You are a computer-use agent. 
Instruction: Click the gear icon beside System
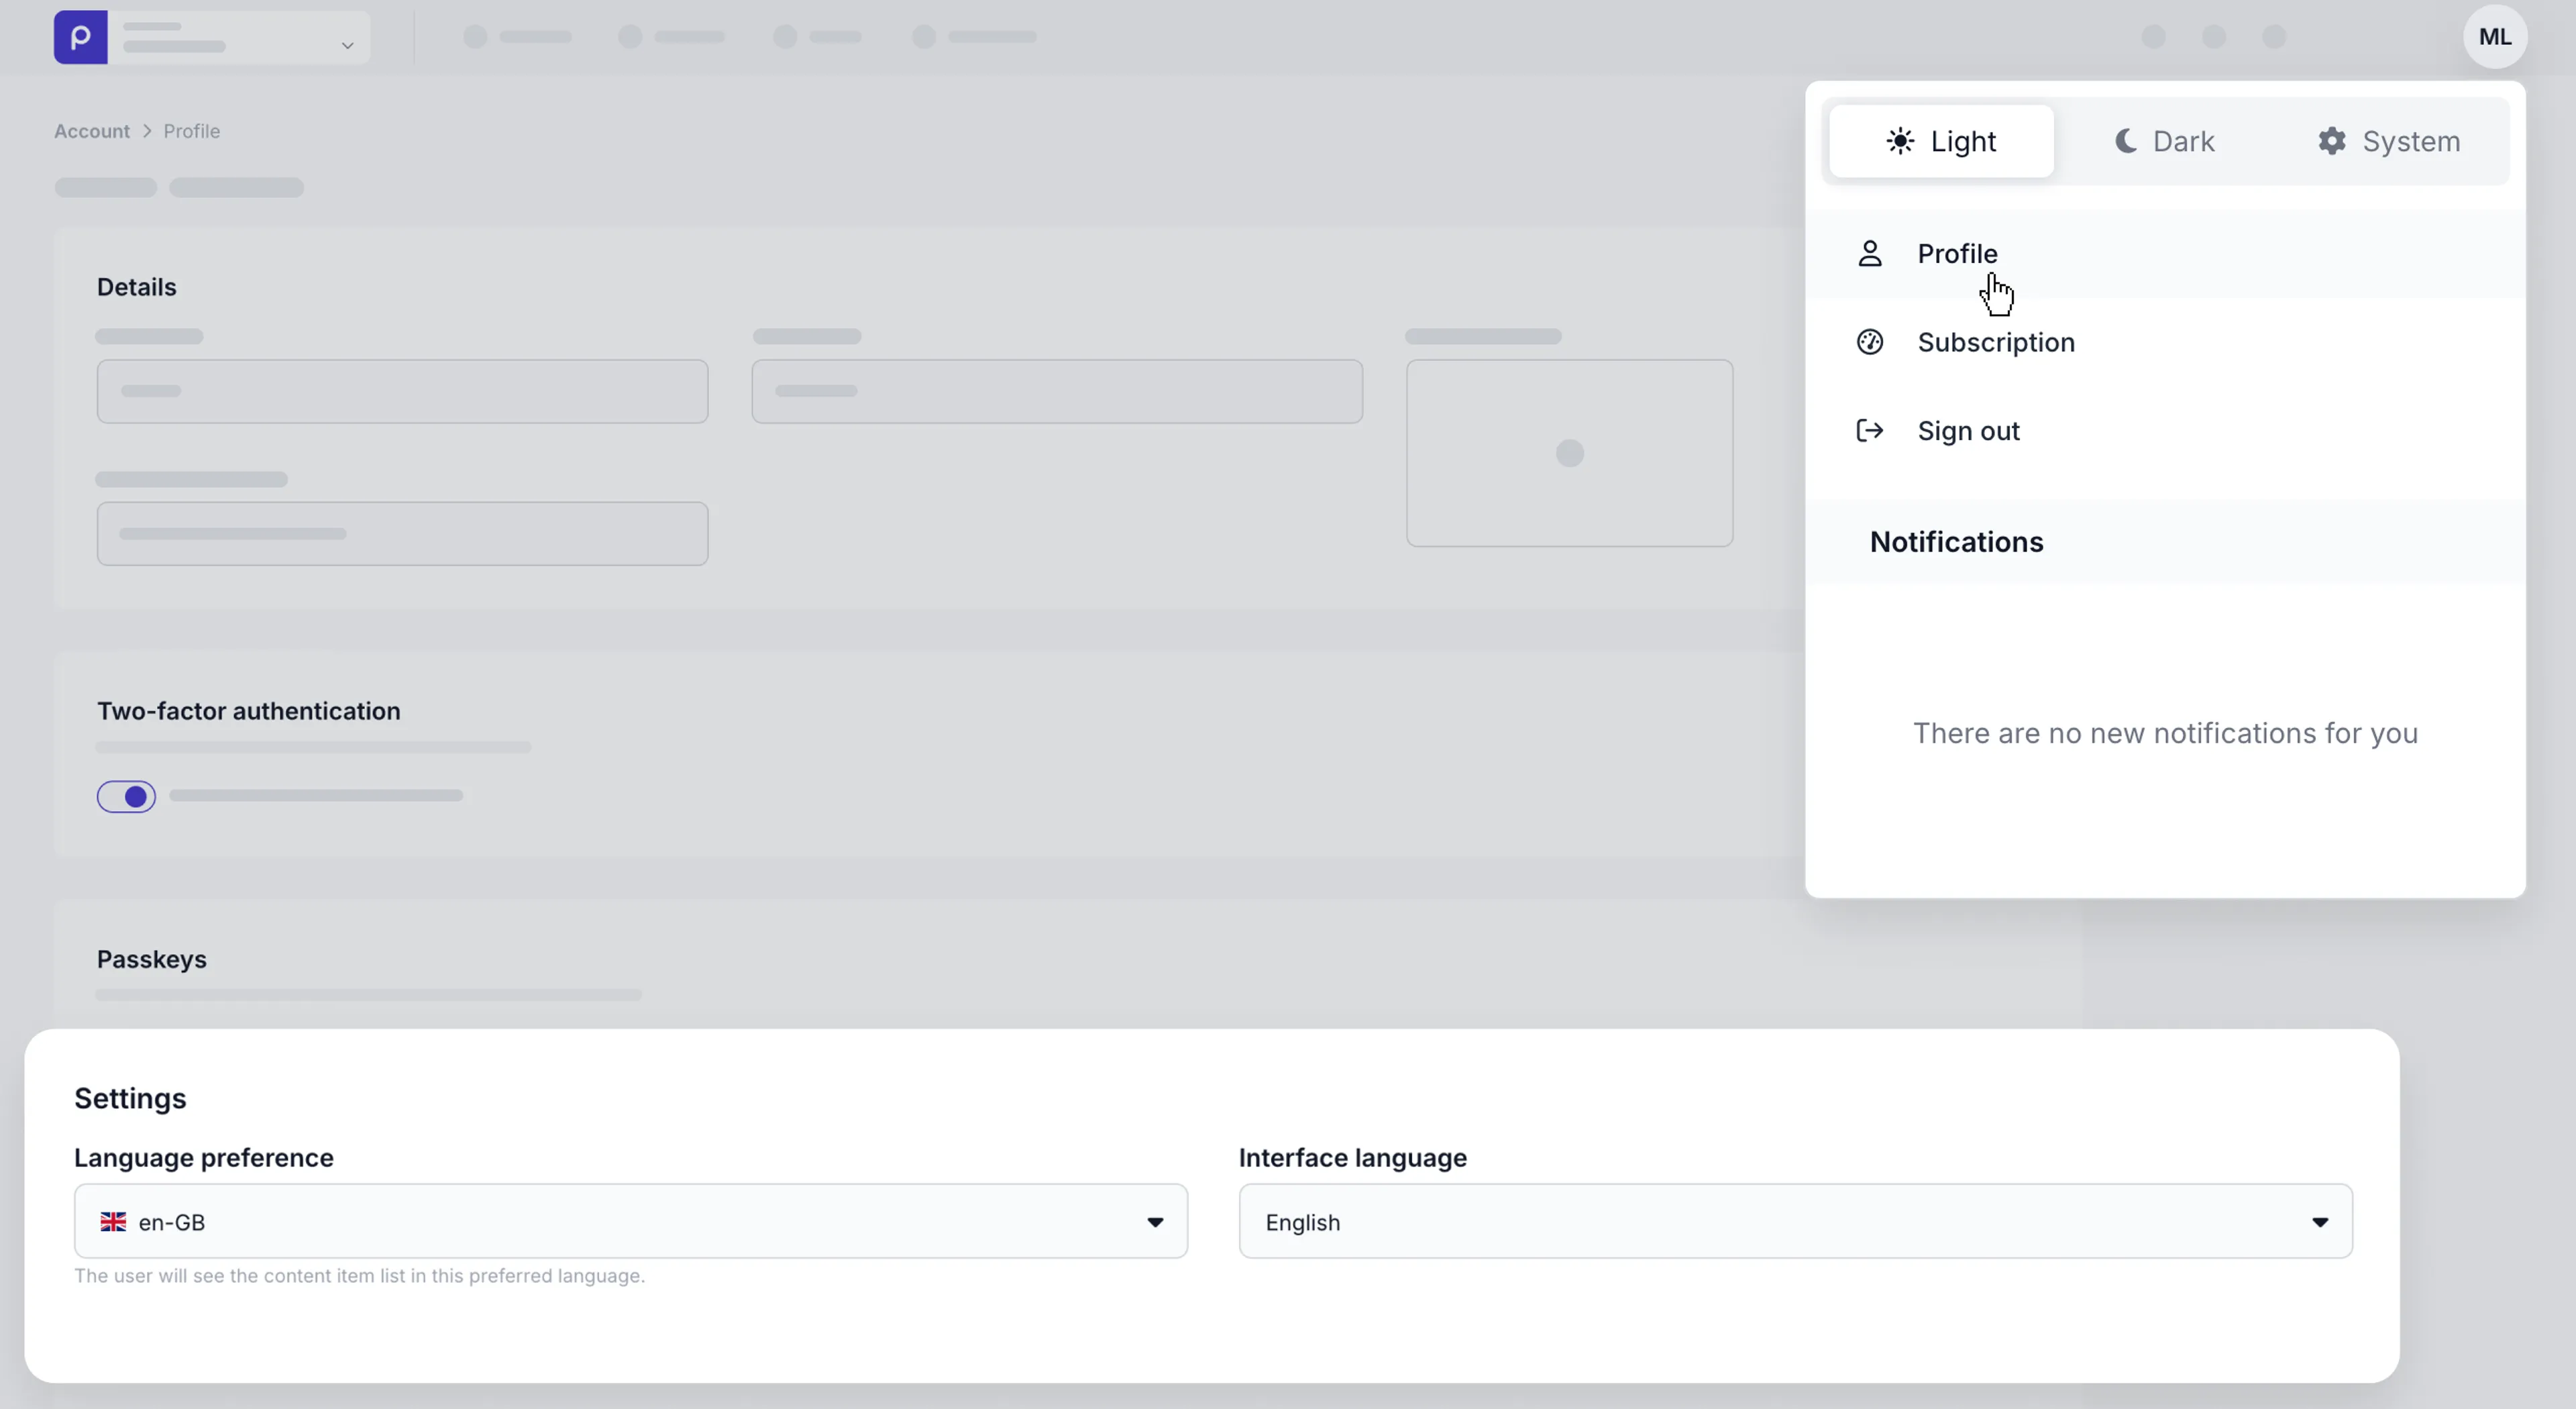click(2333, 141)
